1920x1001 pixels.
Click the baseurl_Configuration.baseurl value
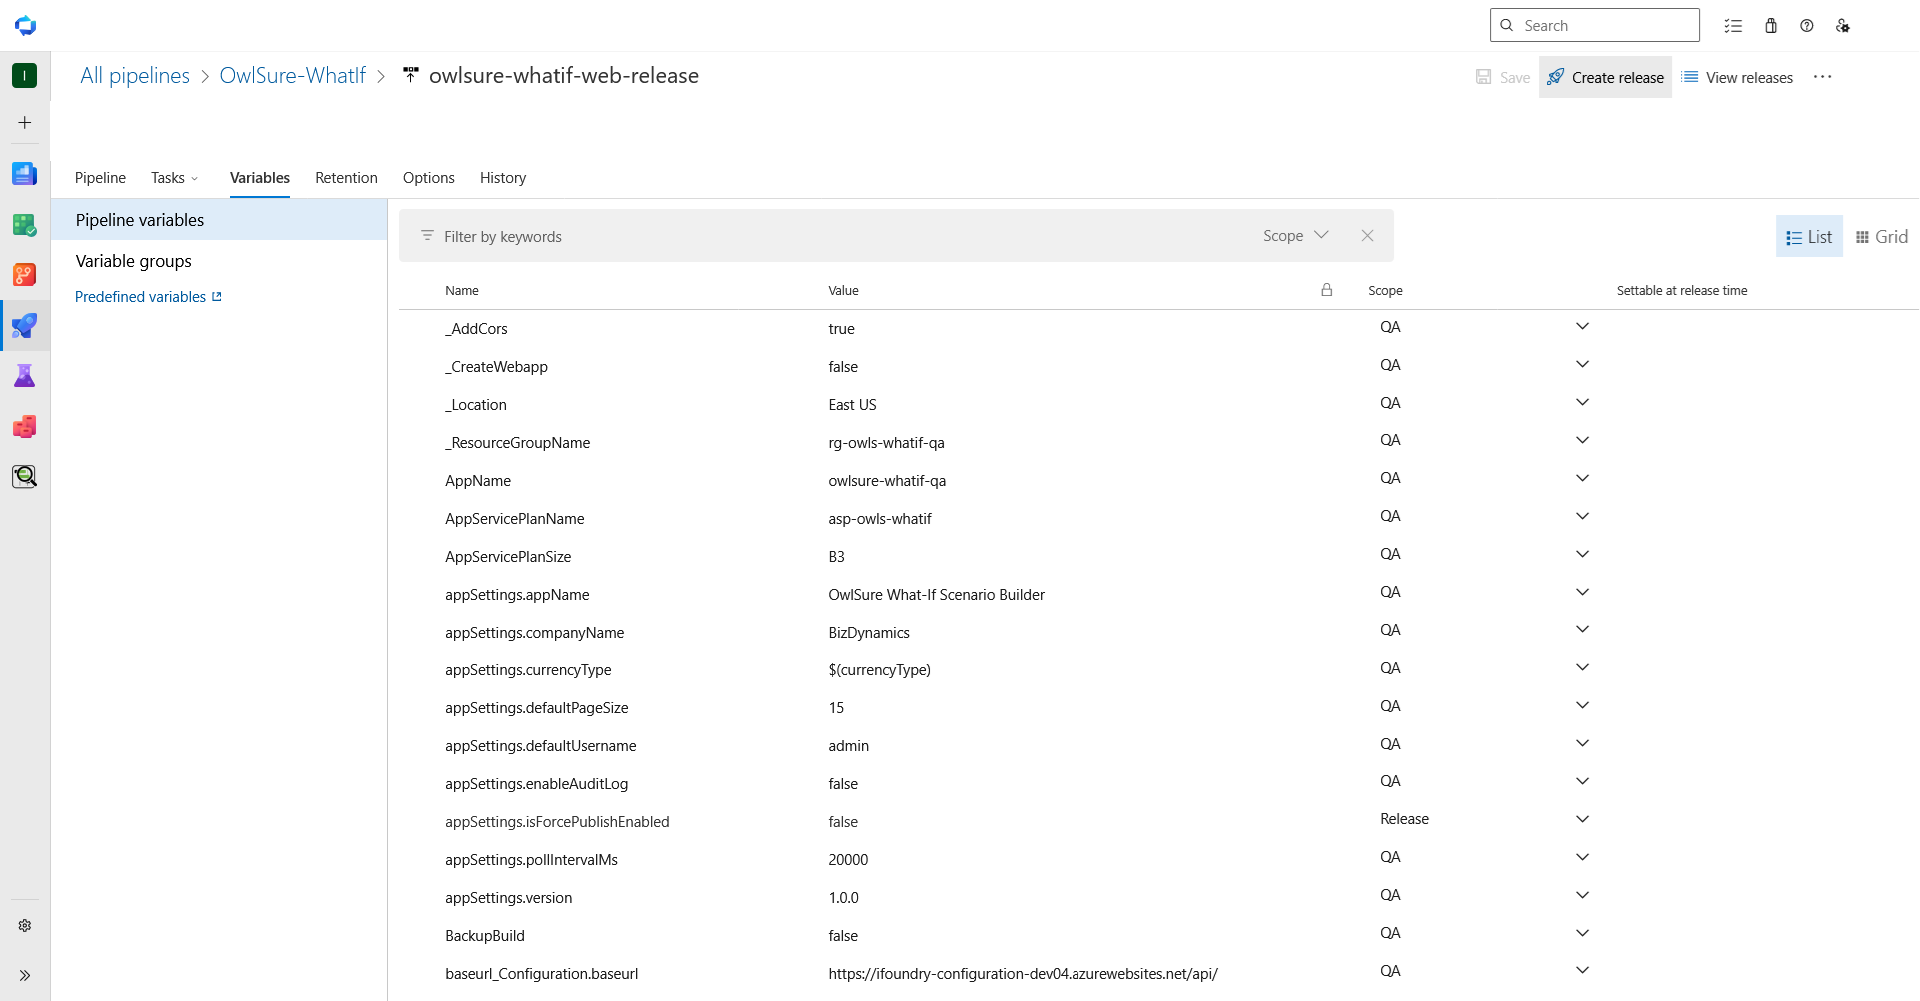(x=1023, y=974)
